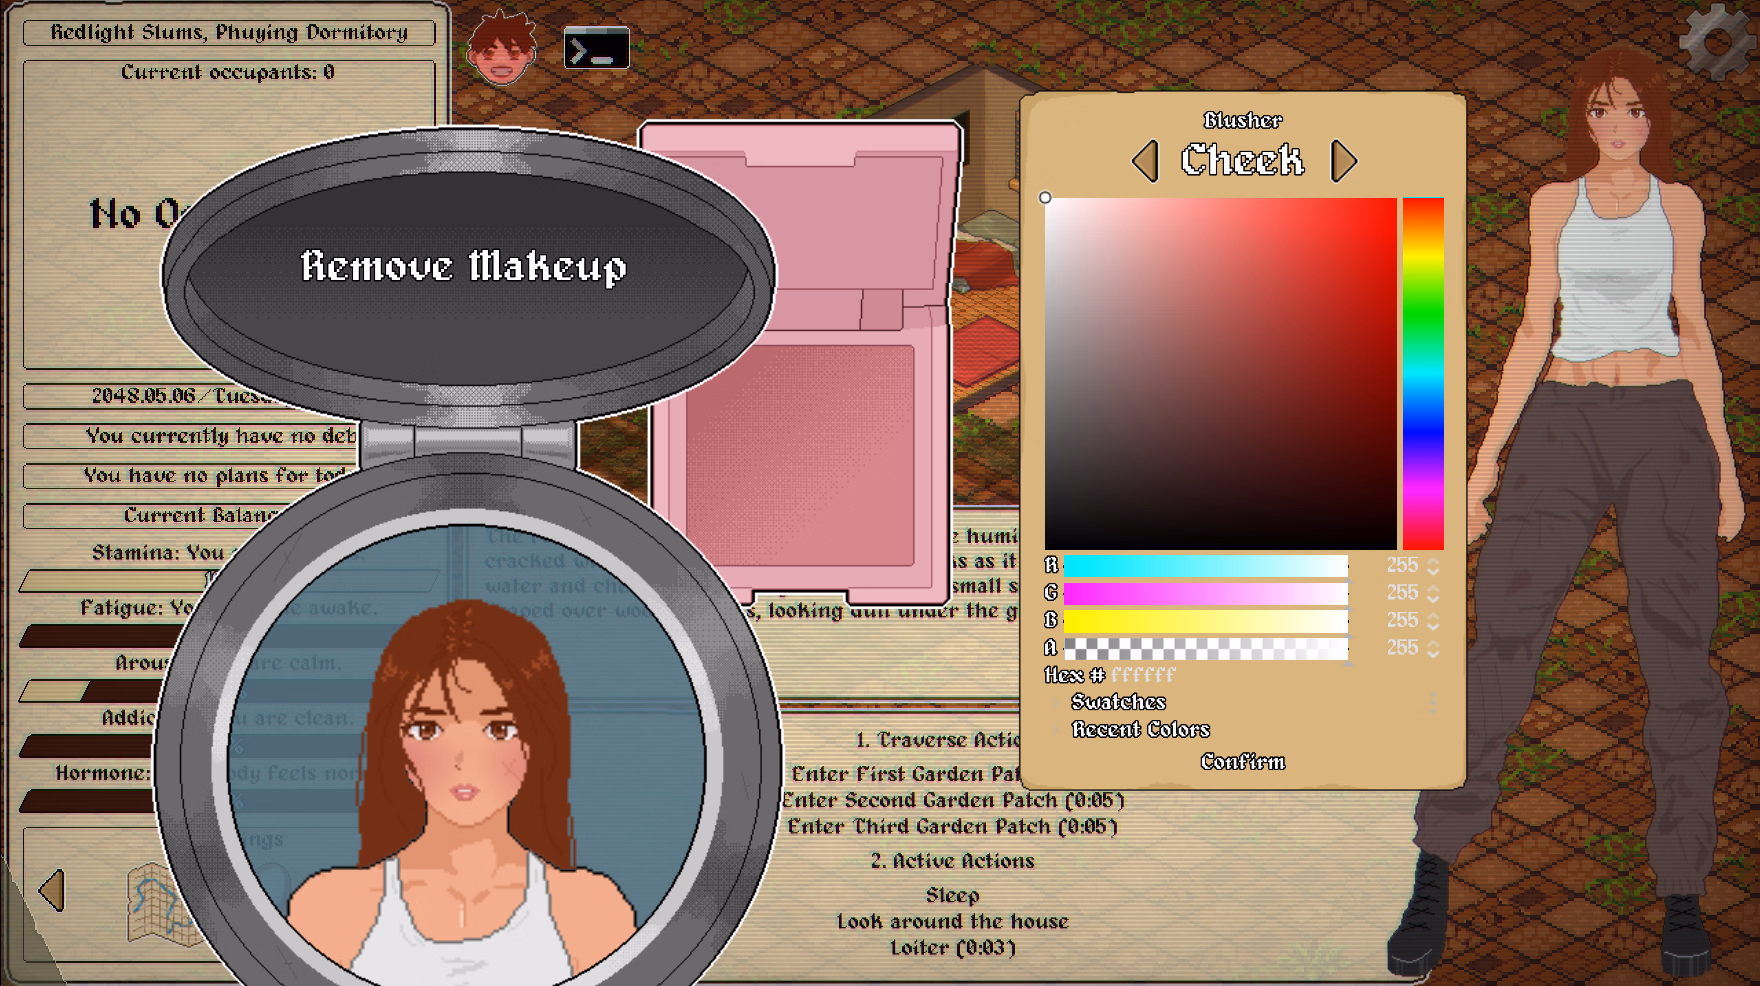Image resolution: width=1760 pixels, height=986 pixels.
Task: Click the 2. Active Actions heading
Action: point(953,861)
